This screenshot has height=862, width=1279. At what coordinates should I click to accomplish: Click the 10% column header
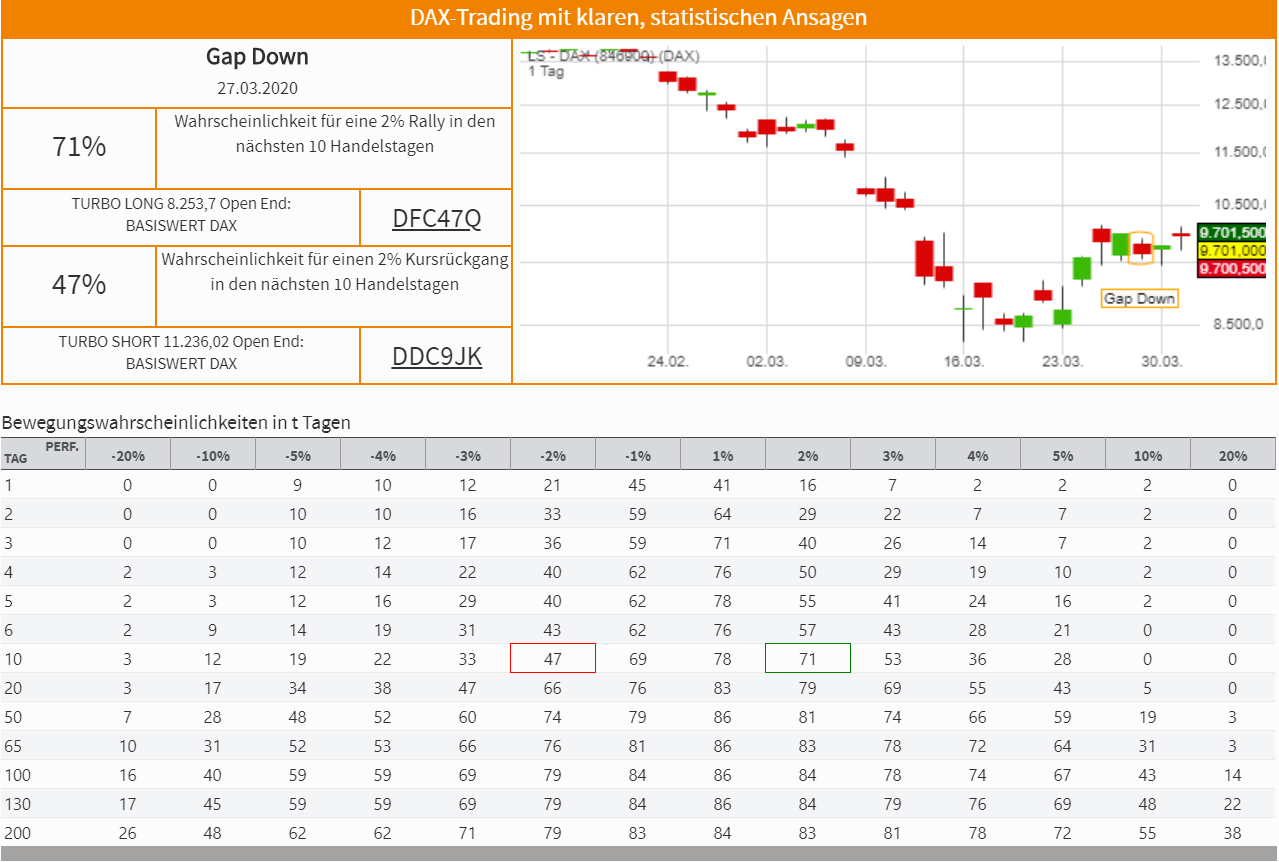[1148, 455]
